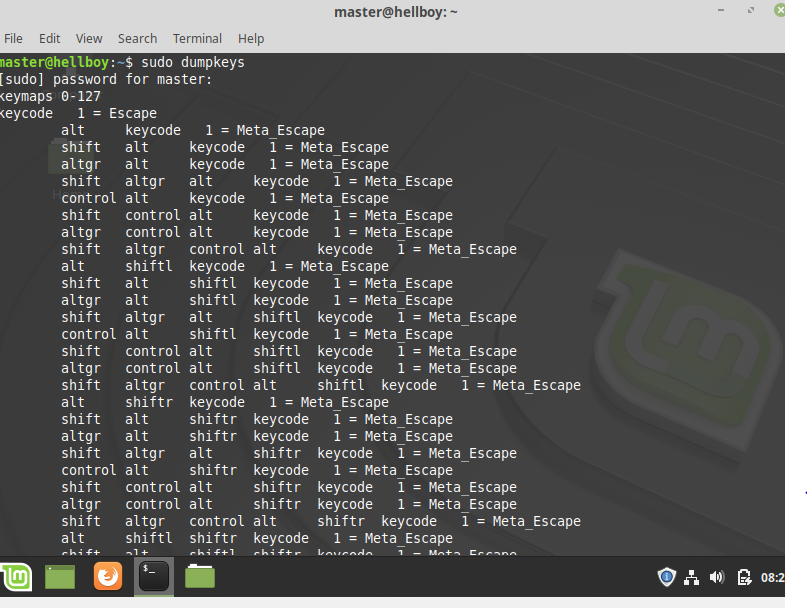Viewport: 807px width, 608px height.
Task: Click the clock in the system tray
Action: pos(773,578)
